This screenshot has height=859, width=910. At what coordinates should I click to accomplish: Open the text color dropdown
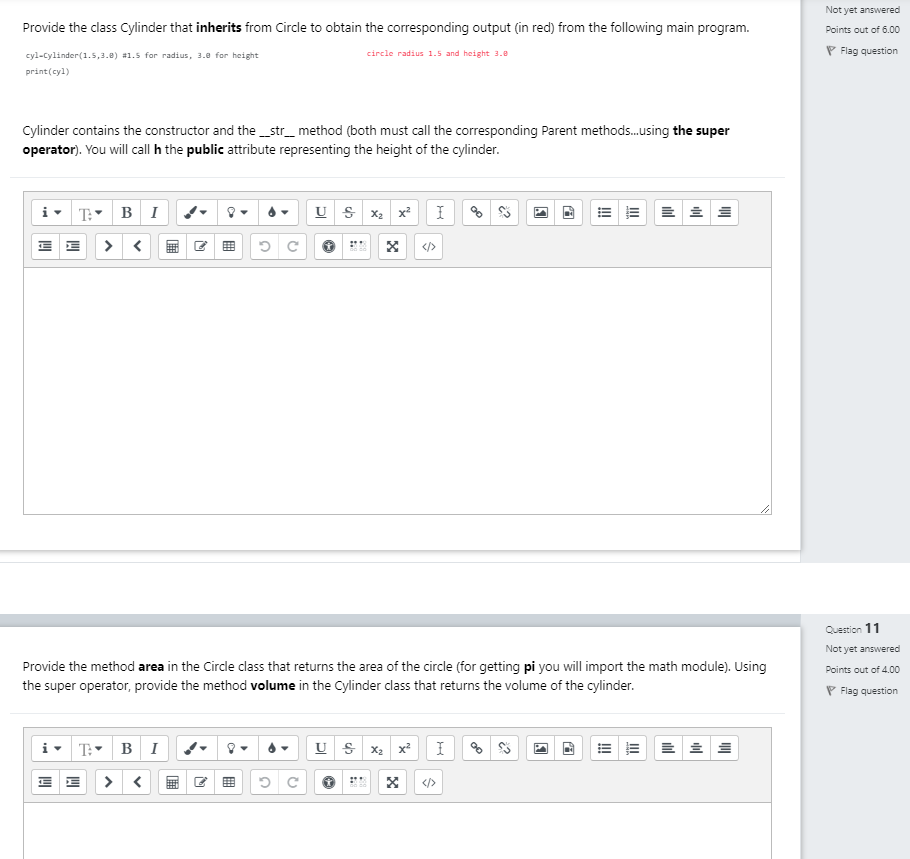[x=277, y=212]
